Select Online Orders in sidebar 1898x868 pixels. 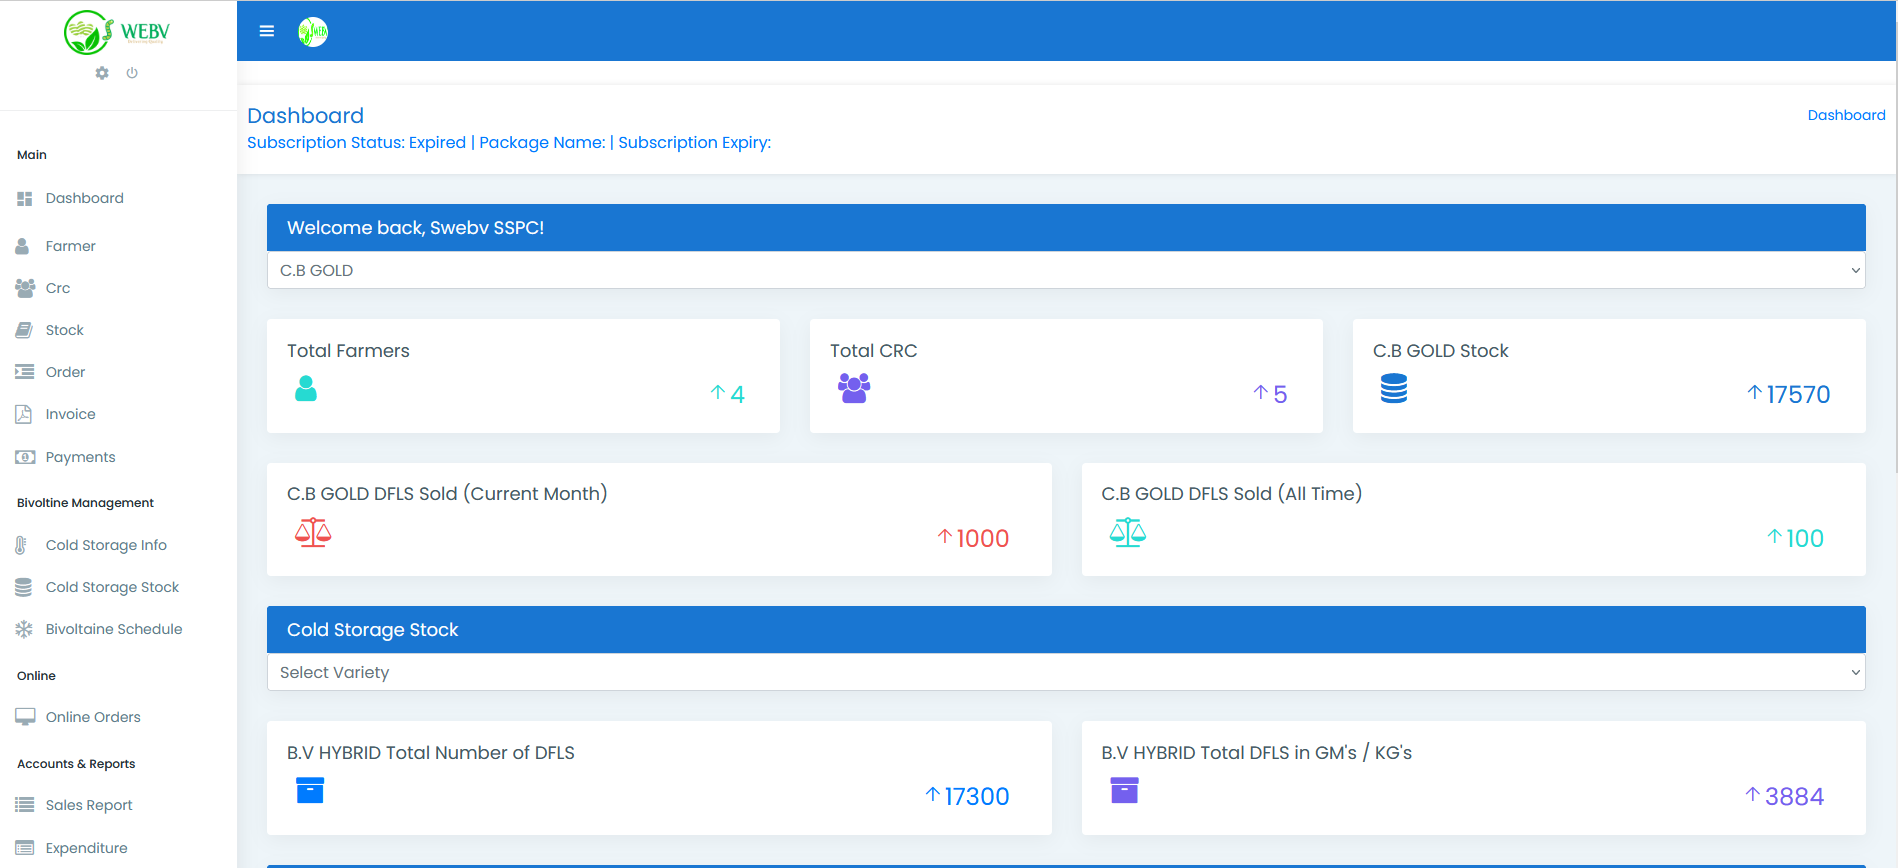(x=93, y=717)
